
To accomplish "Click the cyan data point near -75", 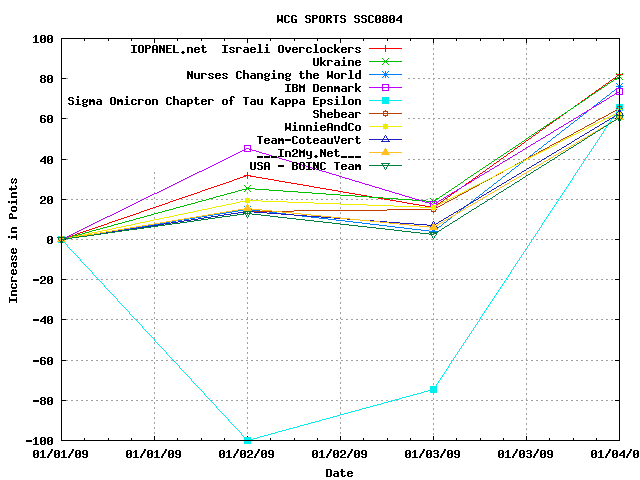I will coord(433,389).
